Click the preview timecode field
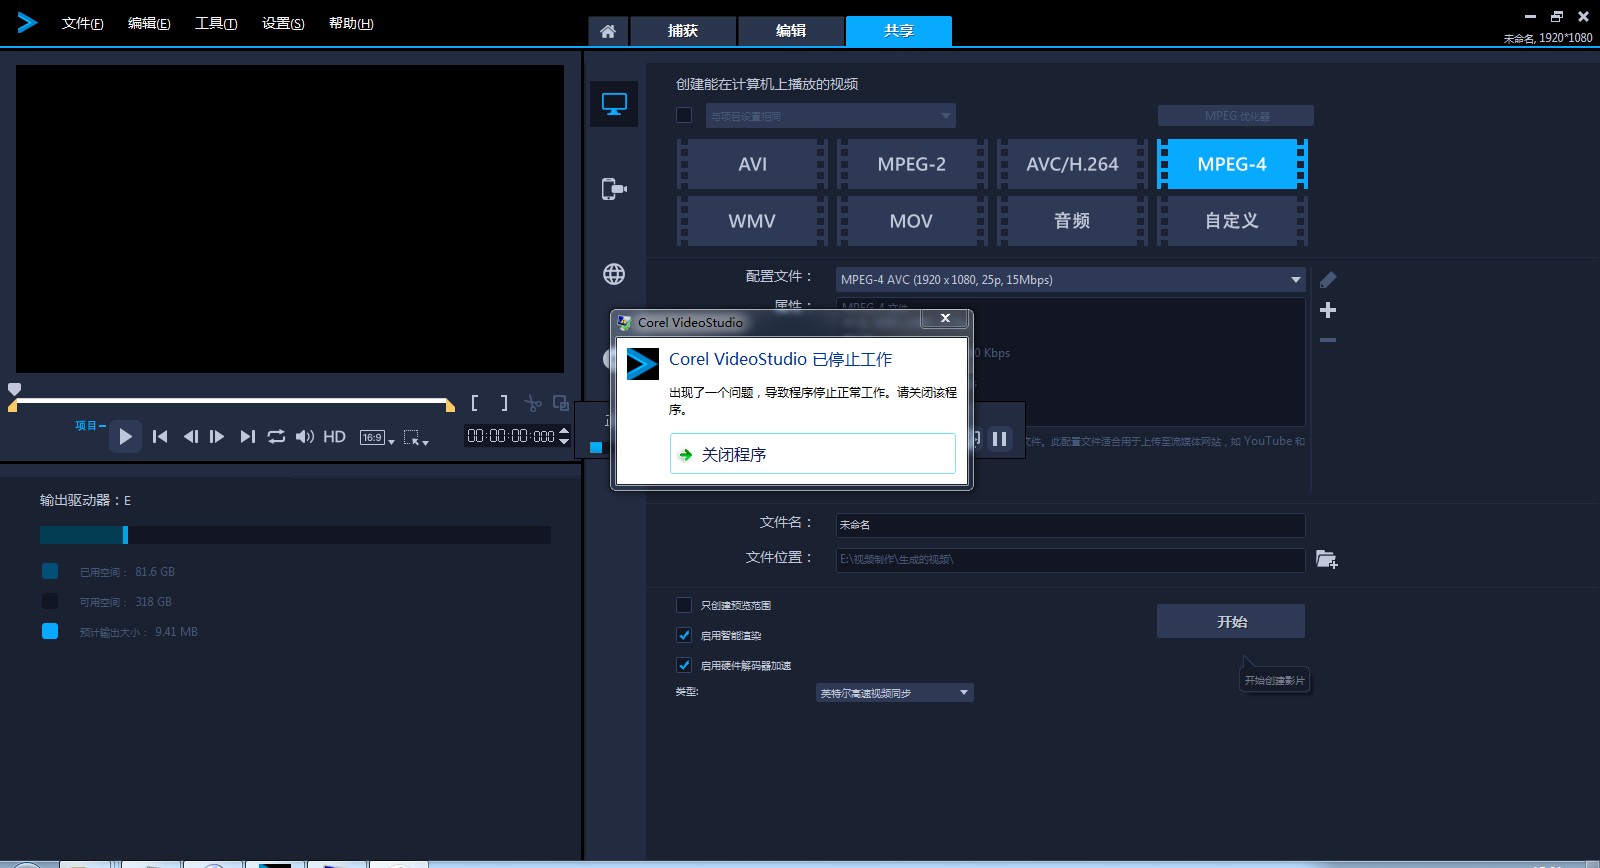1600x868 pixels. pyautogui.click(x=511, y=436)
